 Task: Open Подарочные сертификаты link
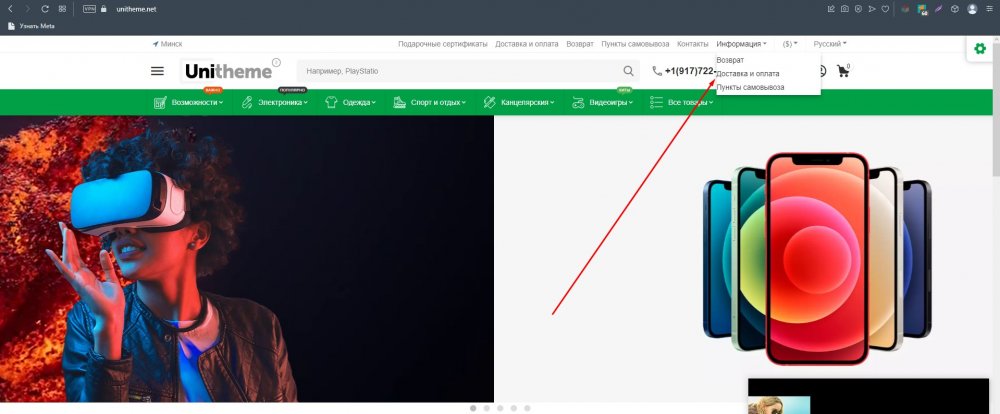point(443,44)
